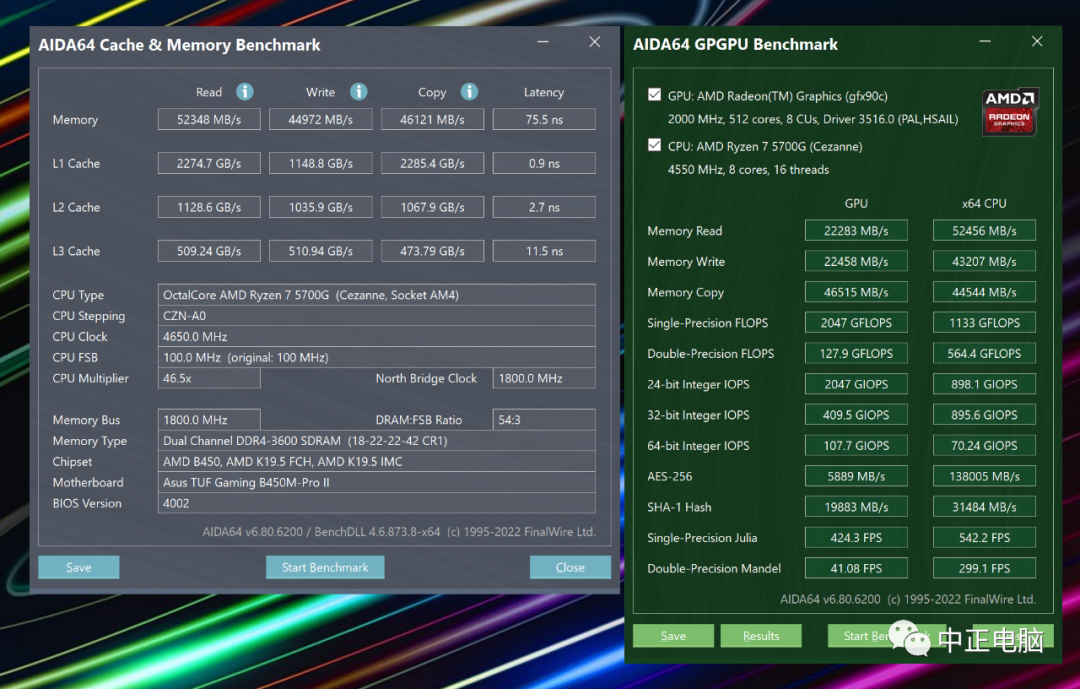The width and height of the screenshot is (1080, 689).
Task: Click the CPU Stepping value CZN-A0
Action: tap(377, 316)
